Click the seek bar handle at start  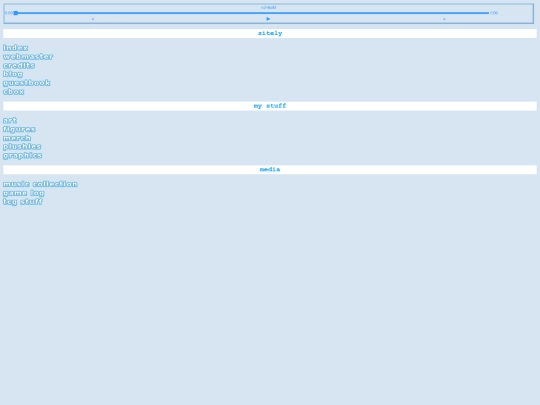click(x=16, y=13)
